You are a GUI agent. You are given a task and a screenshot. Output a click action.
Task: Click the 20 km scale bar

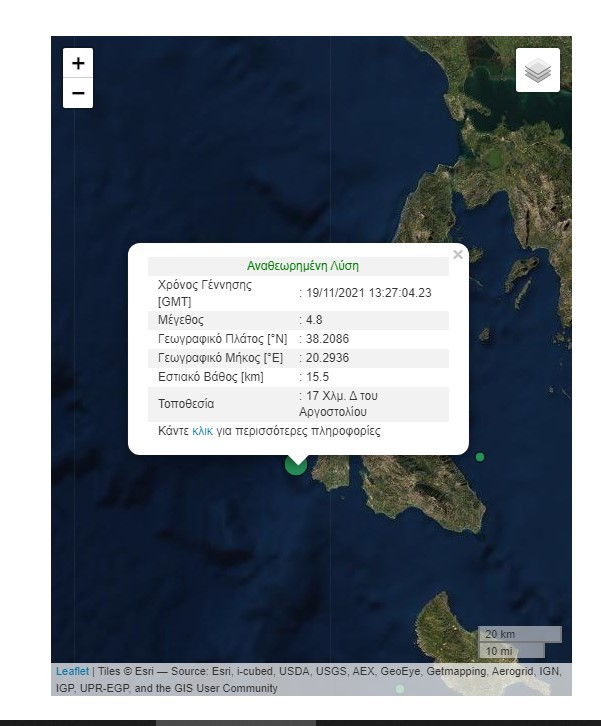click(x=518, y=635)
